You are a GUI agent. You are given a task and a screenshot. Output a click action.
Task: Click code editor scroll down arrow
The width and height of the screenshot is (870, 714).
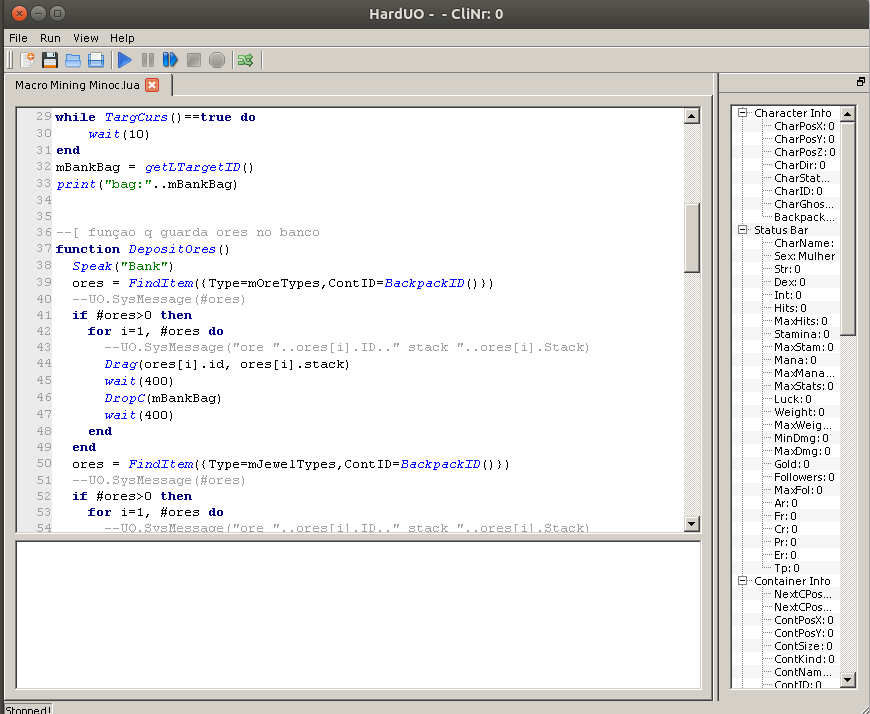[691, 524]
